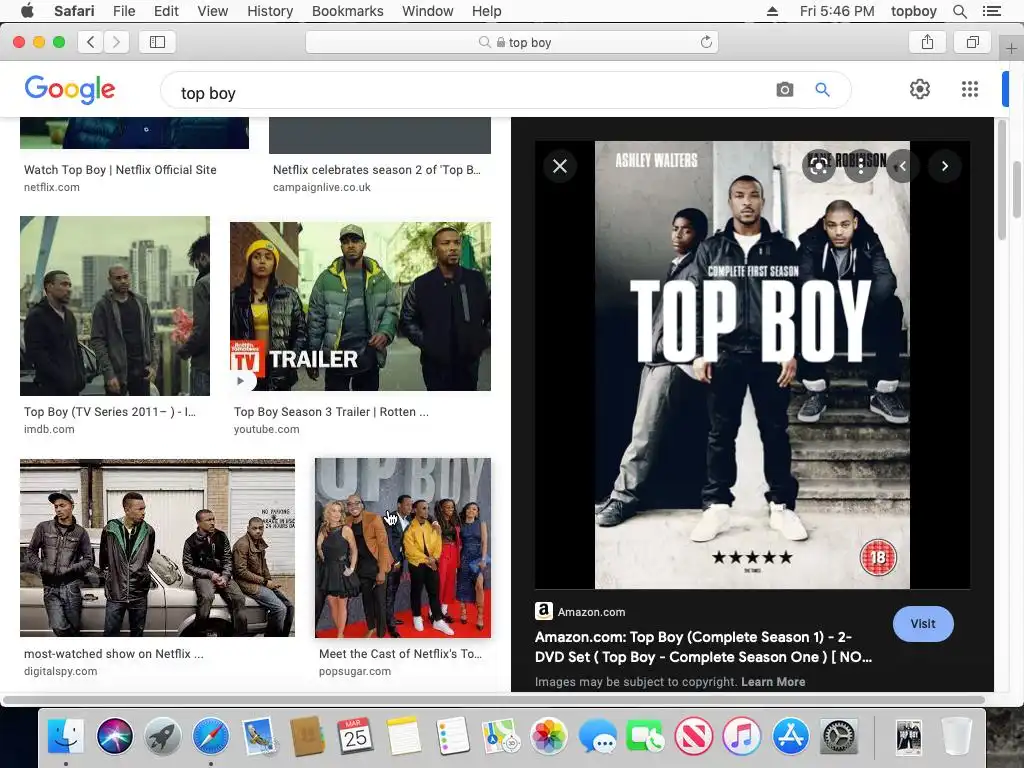Open Calendar showing 25 in Dock
This screenshot has height=768, width=1024.
pyautogui.click(x=355, y=736)
